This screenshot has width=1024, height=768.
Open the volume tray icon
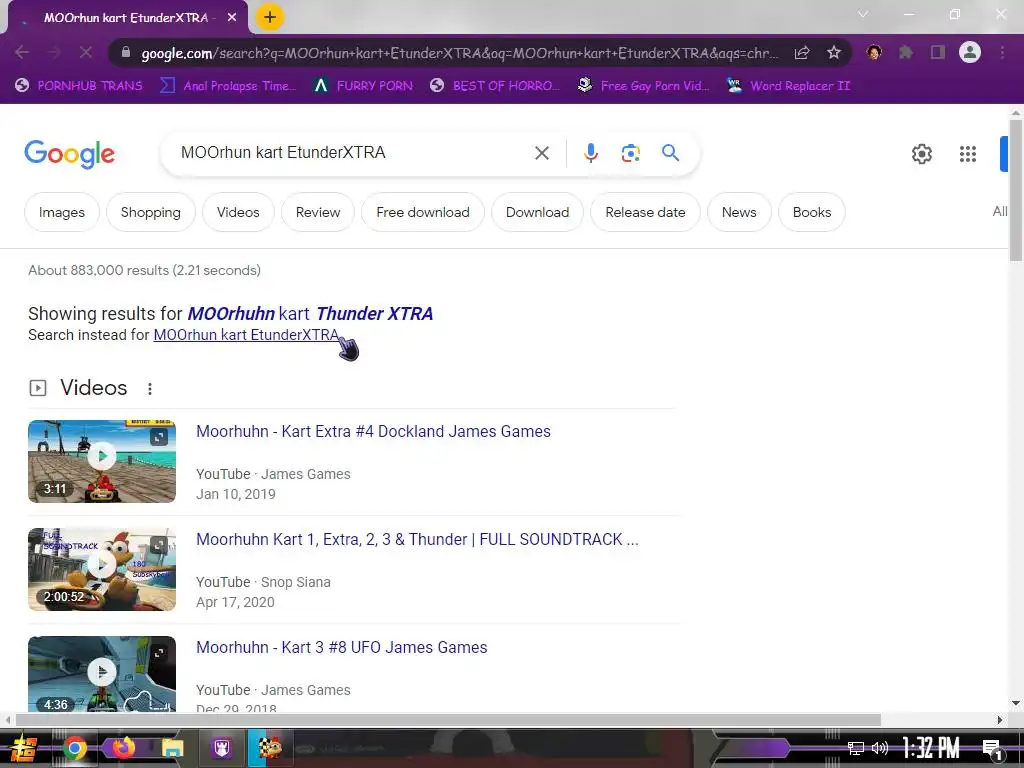(x=880, y=748)
